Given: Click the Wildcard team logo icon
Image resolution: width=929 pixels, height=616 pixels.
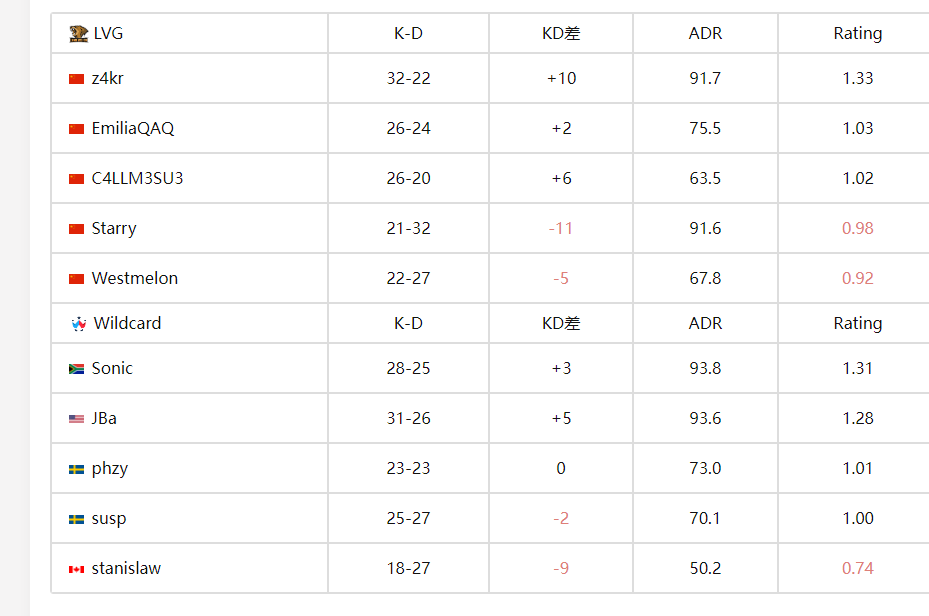Looking at the screenshot, I should [x=78, y=324].
